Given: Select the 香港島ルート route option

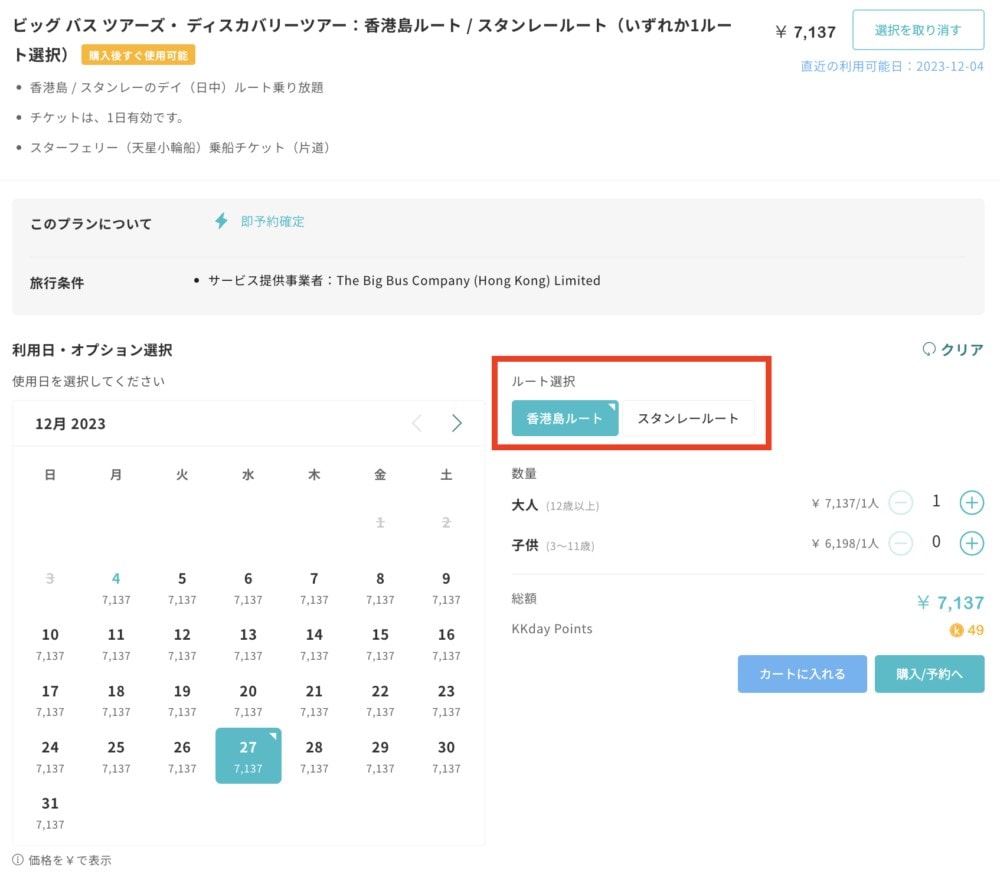Looking at the screenshot, I should click(564, 418).
